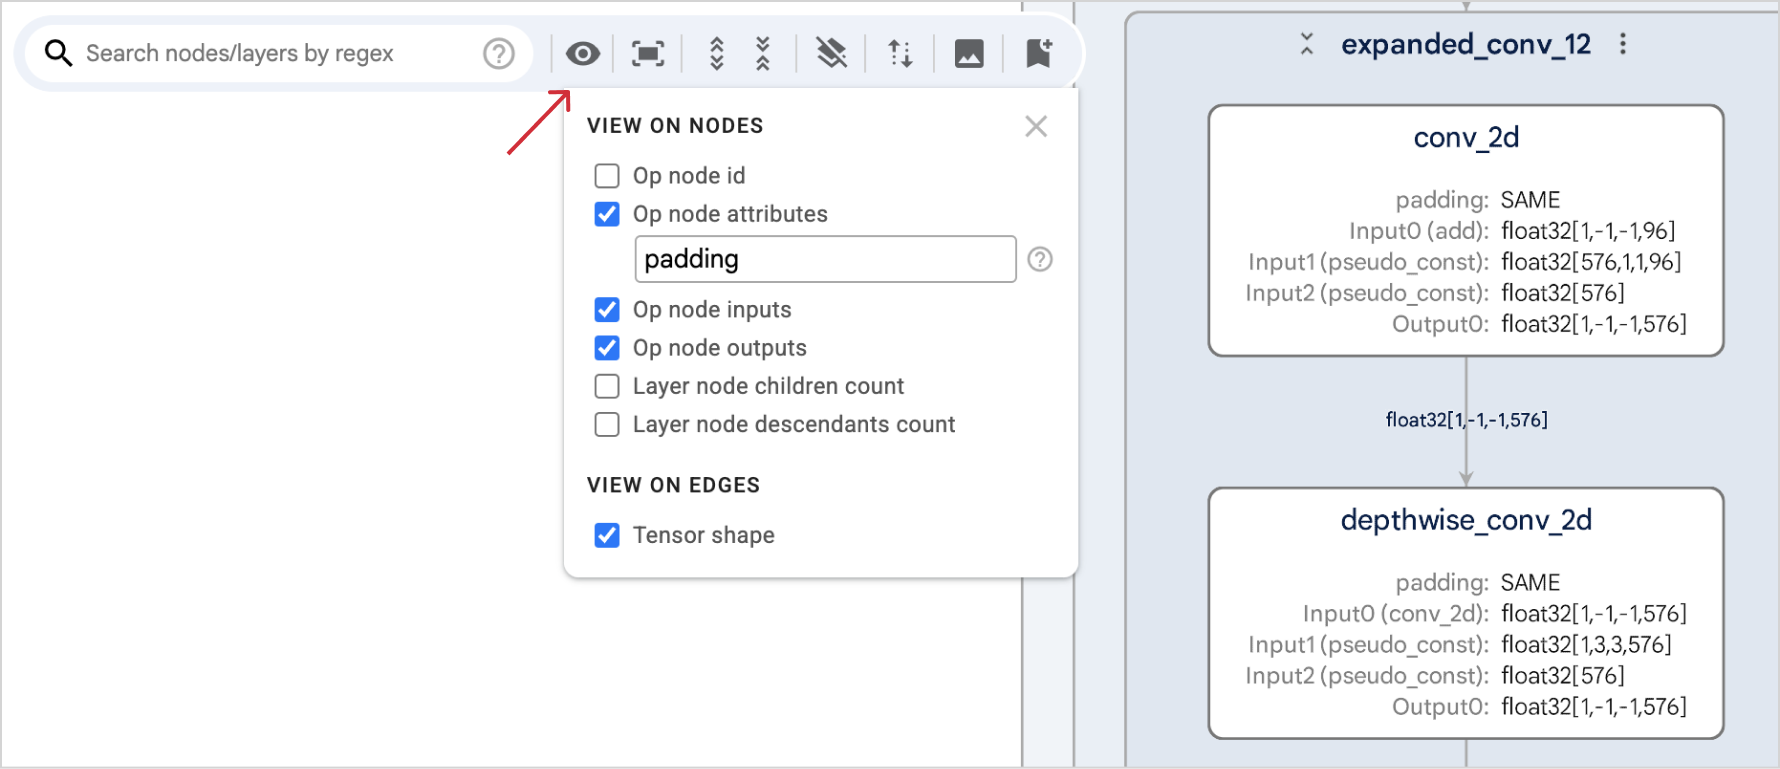1780x769 pixels.
Task: Open the regex search help icon
Action: (x=498, y=53)
